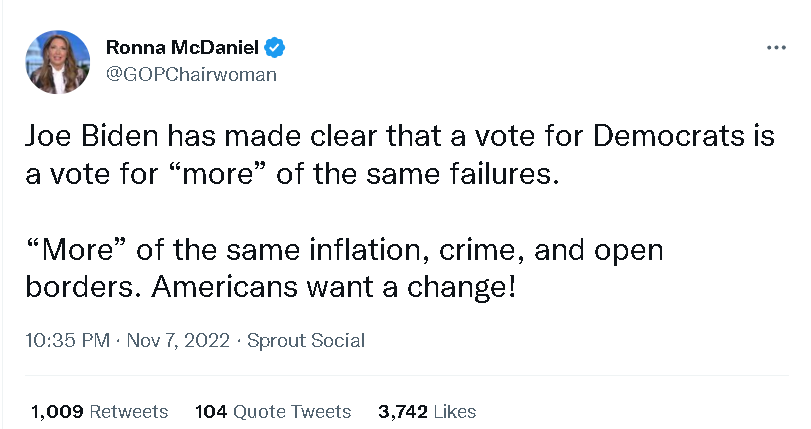Click the 1,009 retweet count number
The image size is (811, 429).
(x=56, y=411)
